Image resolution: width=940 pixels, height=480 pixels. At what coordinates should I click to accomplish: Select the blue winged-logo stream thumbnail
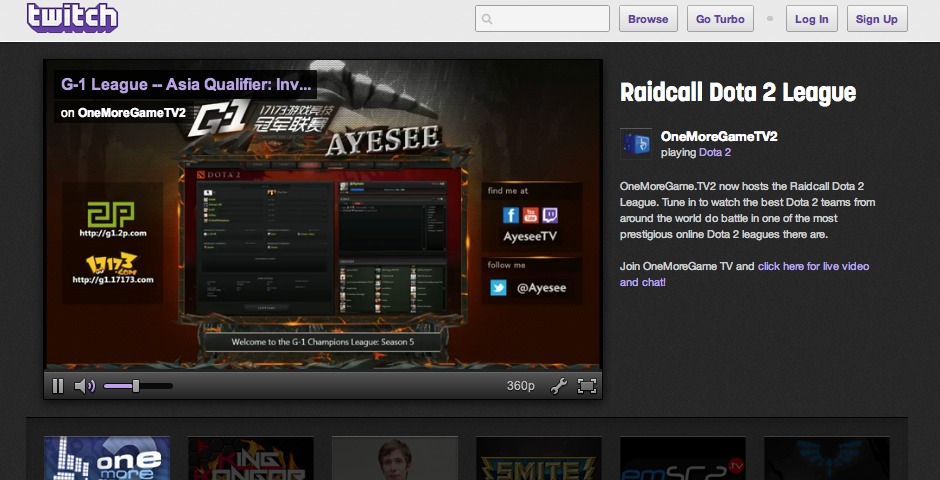(x=827, y=458)
